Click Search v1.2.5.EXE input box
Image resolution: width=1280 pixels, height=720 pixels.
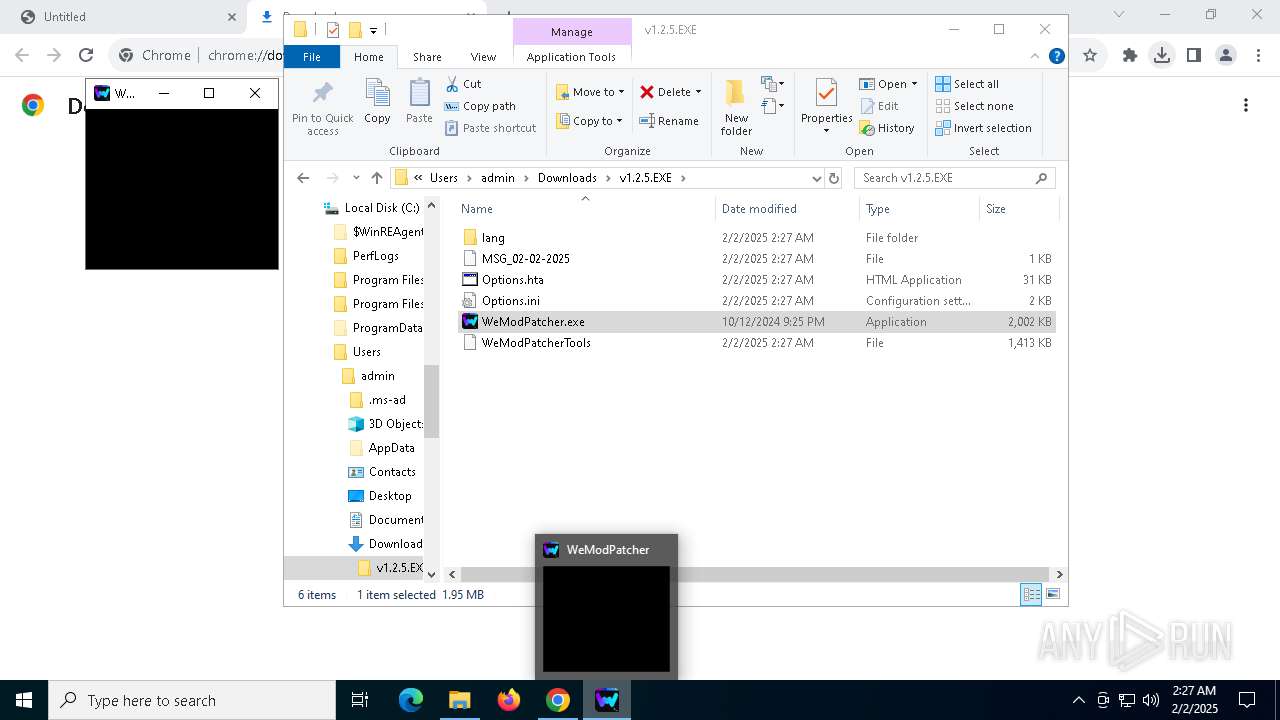click(x=955, y=178)
